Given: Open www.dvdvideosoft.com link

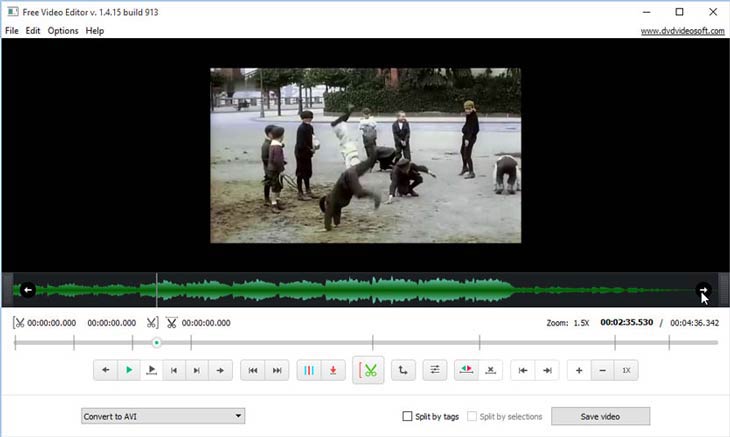Looking at the screenshot, I should pyautogui.click(x=683, y=31).
